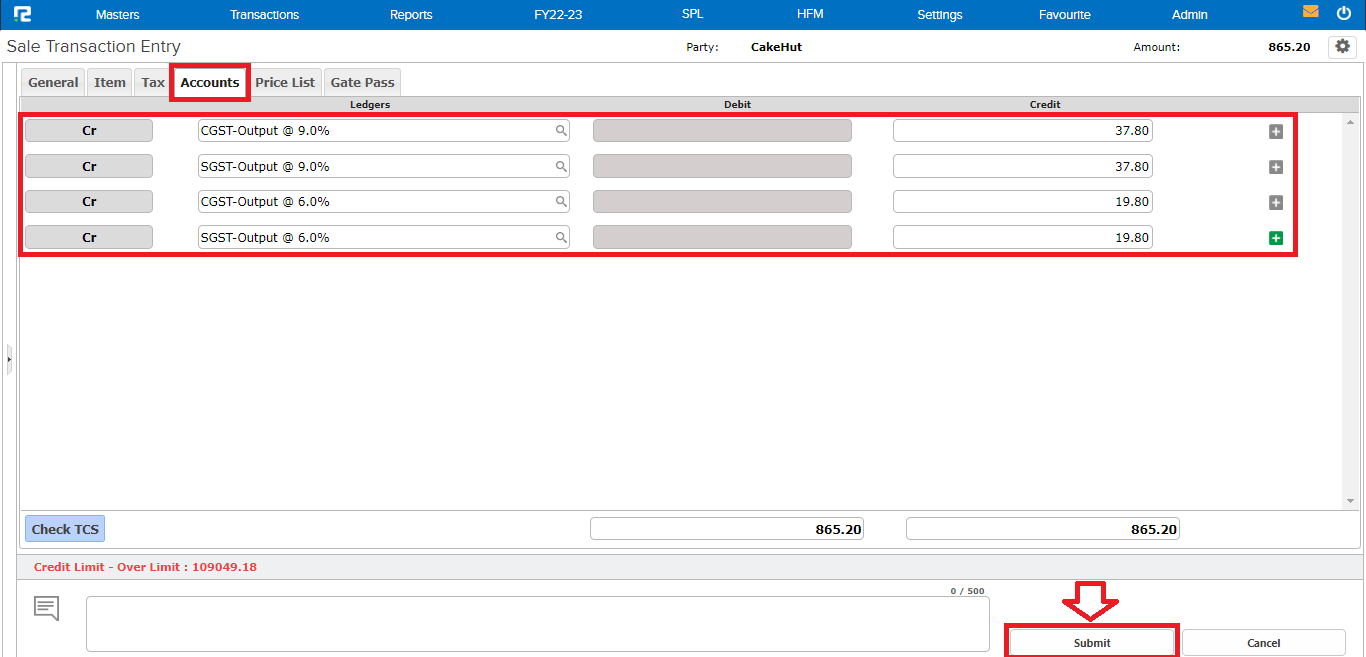Viewport: 1366px width, 657px height.
Task: Click the application logo at top-left
Action: tap(22, 13)
